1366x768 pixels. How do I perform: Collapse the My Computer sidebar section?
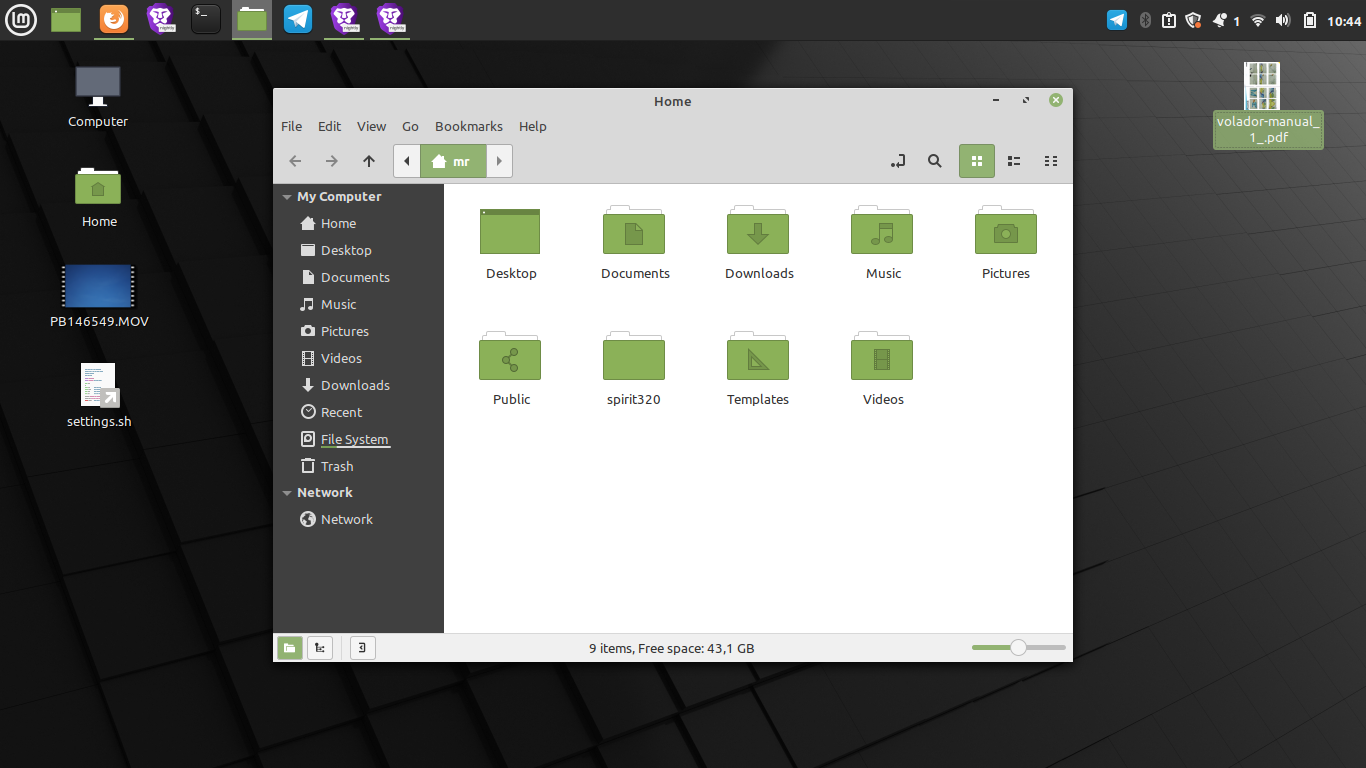tap(287, 197)
